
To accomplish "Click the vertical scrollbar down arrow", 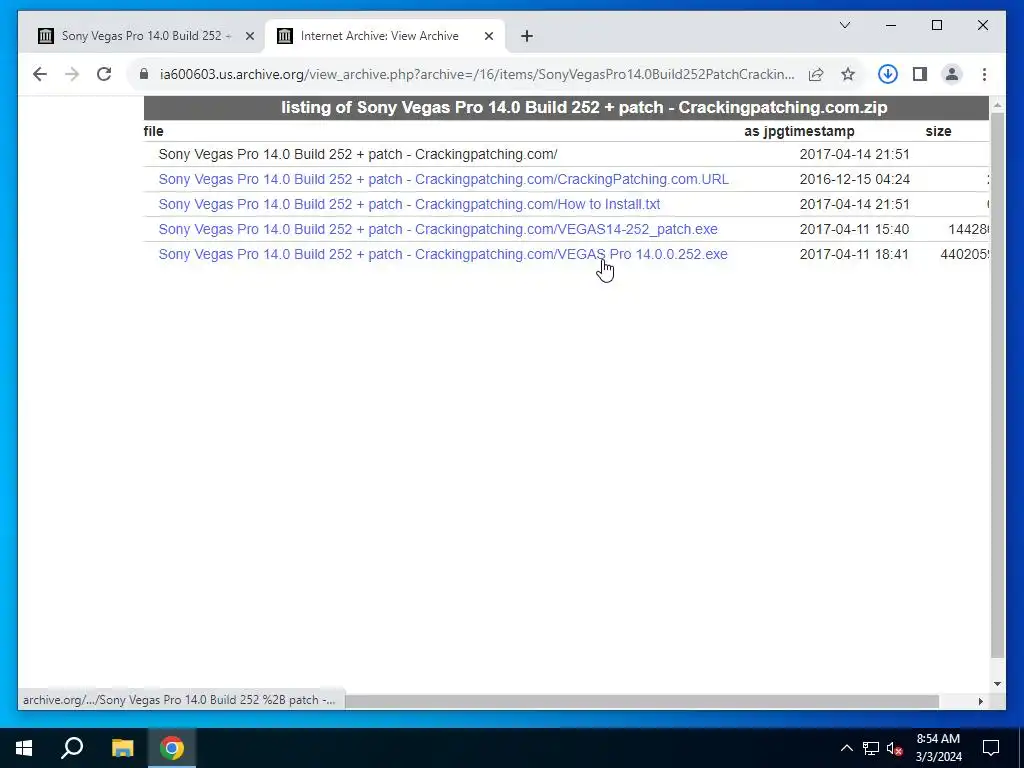I will pyautogui.click(x=997, y=684).
